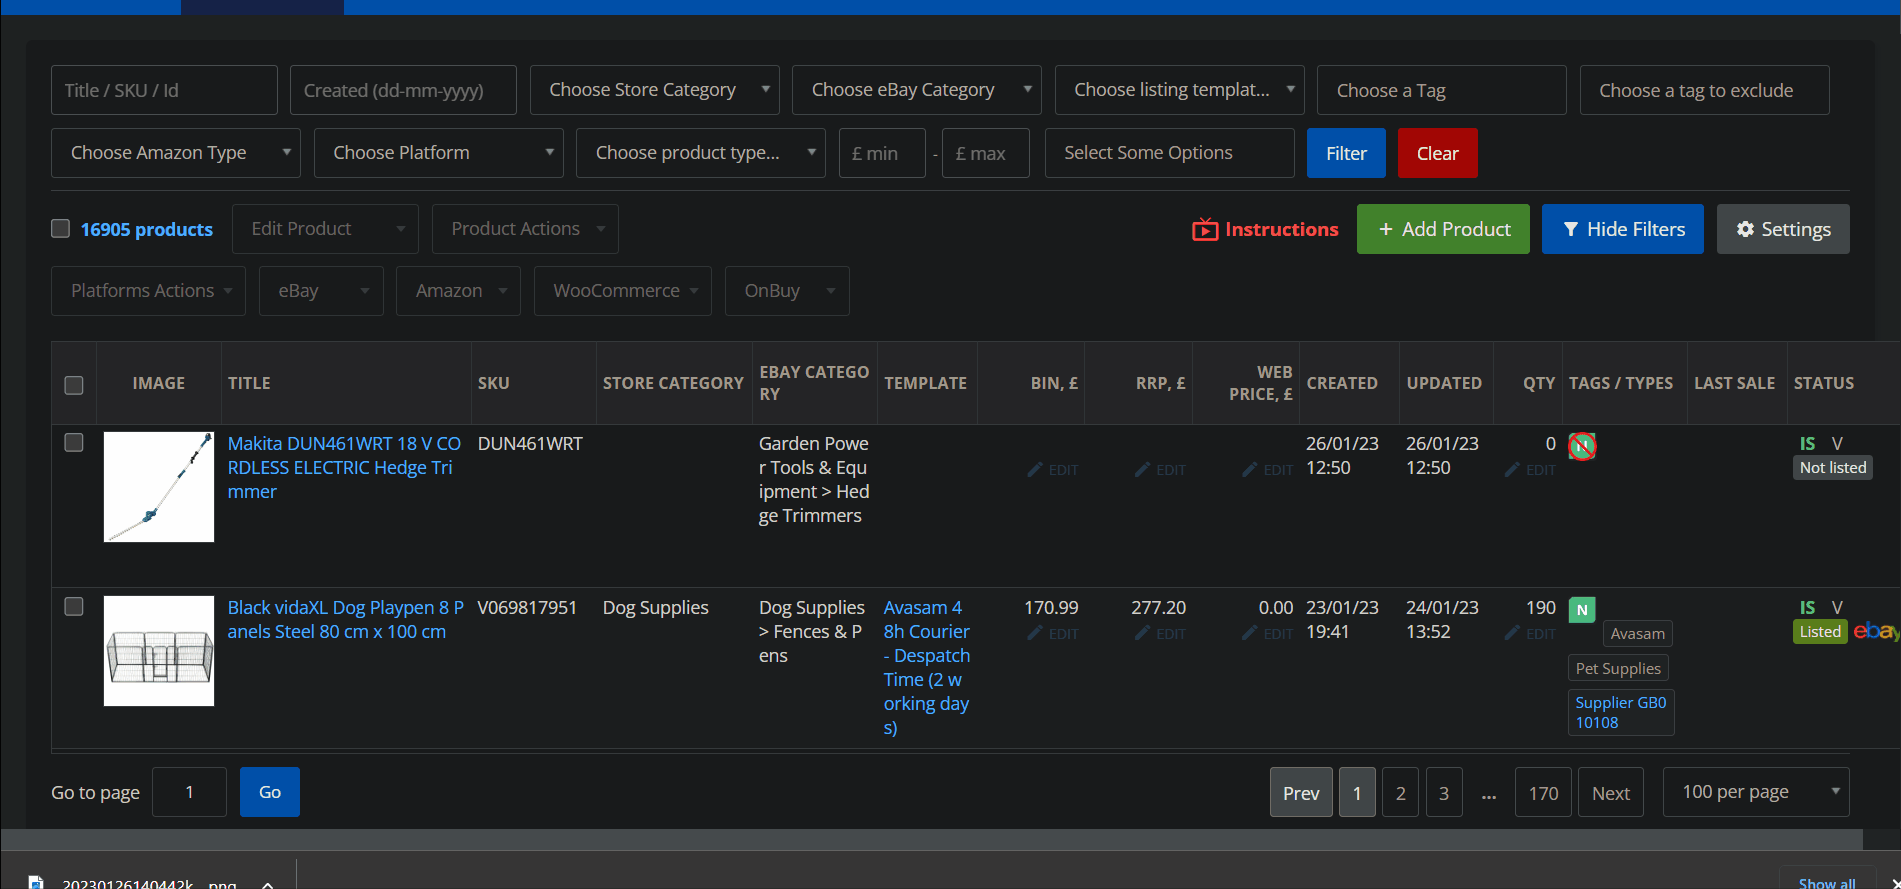Open the OnBuy actions menu

point(787,291)
